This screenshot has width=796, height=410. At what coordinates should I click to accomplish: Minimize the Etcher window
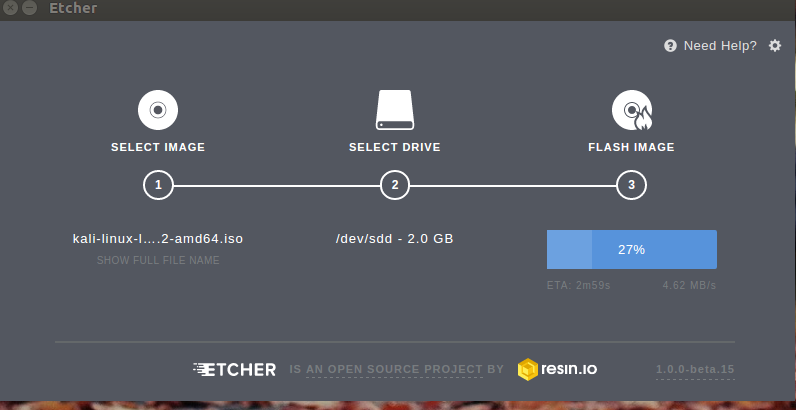click(x=28, y=8)
